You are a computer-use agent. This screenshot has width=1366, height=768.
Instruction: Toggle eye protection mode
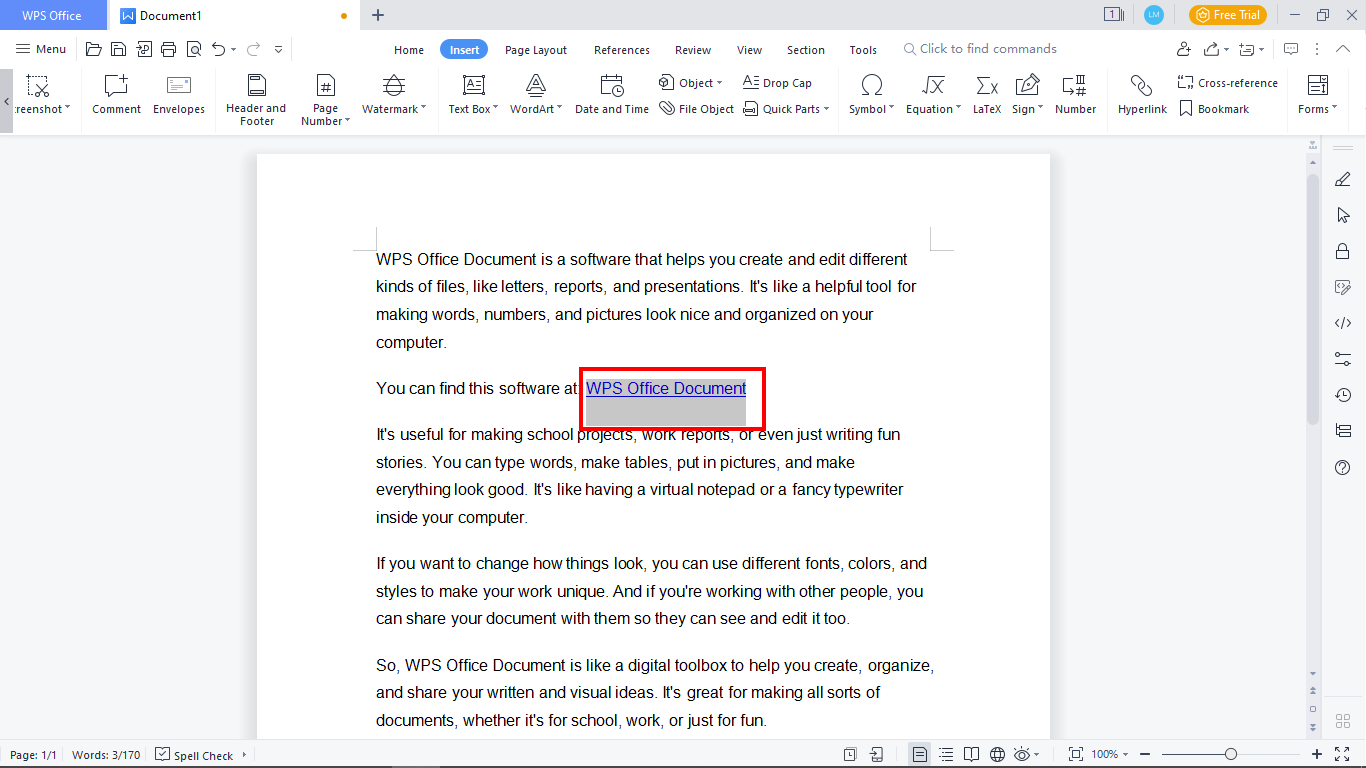tap(1022, 754)
